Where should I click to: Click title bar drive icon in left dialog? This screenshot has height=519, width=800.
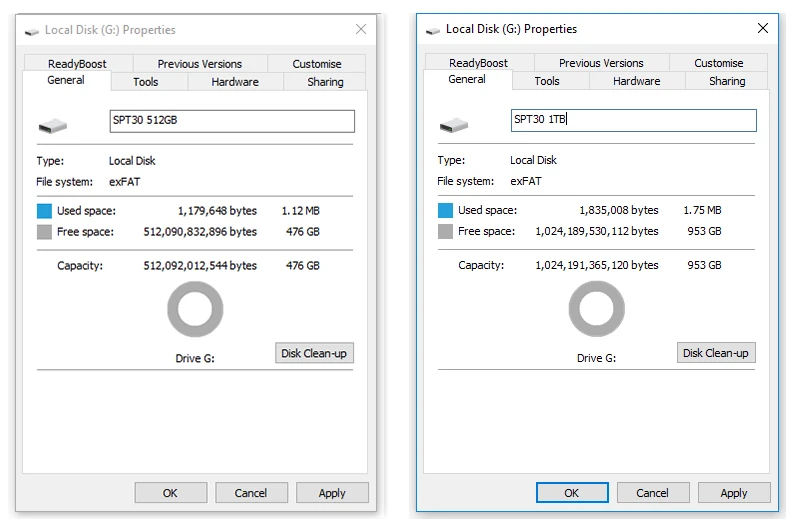pos(32,32)
